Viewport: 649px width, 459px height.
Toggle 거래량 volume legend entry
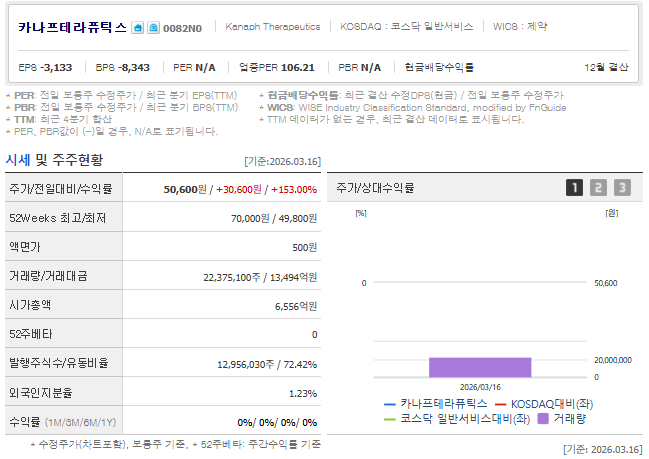point(562,419)
